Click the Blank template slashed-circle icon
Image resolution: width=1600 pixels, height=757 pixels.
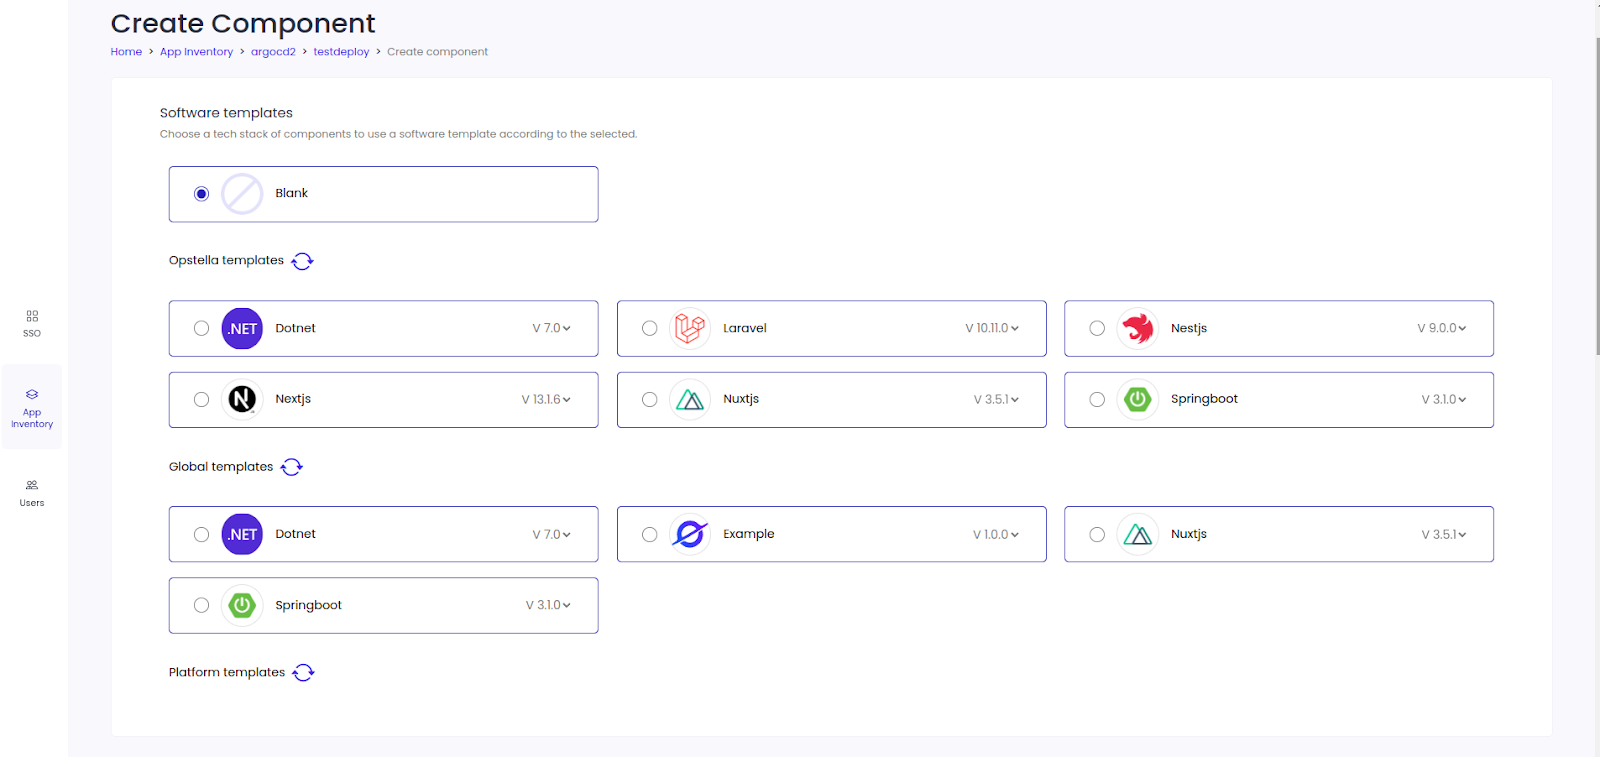(242, 194)
